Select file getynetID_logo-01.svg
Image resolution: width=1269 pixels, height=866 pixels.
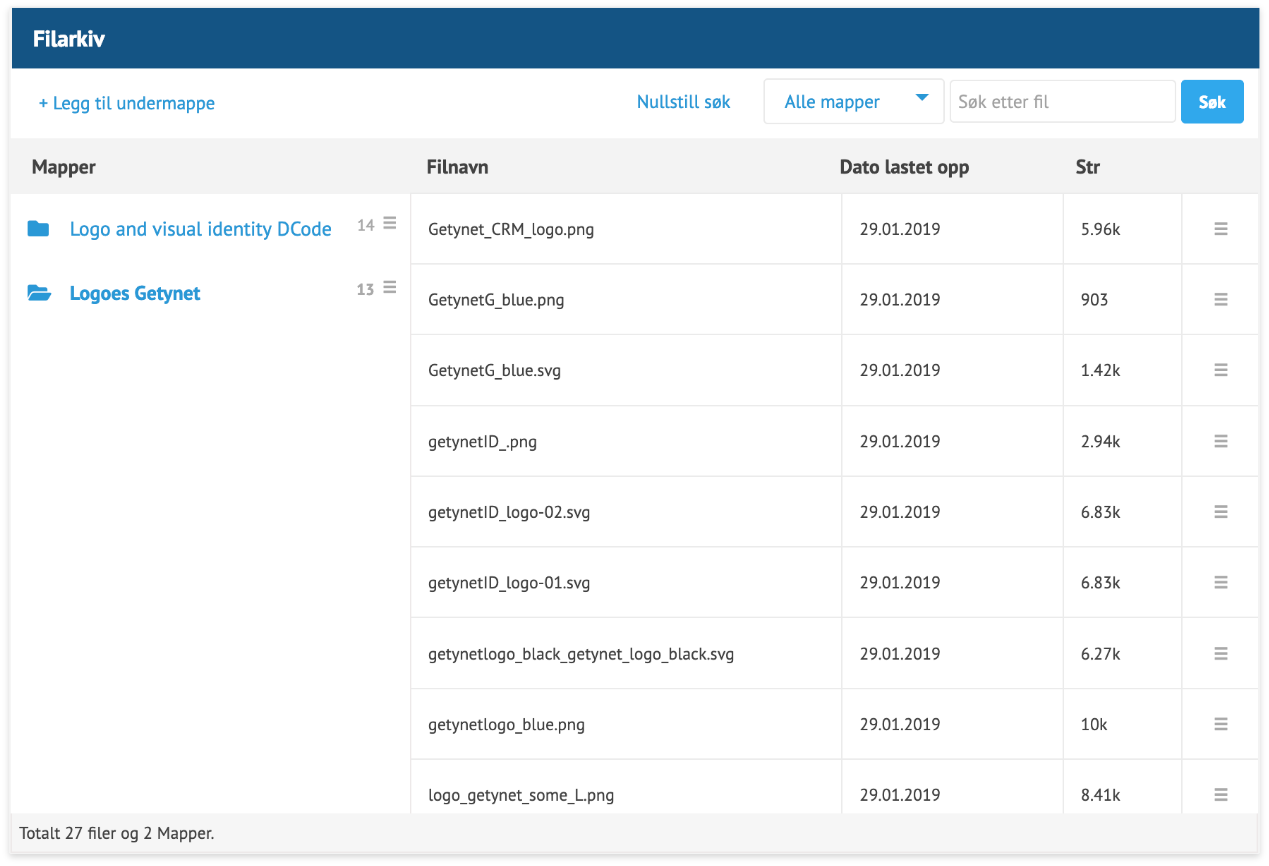(x=509, y=582)
